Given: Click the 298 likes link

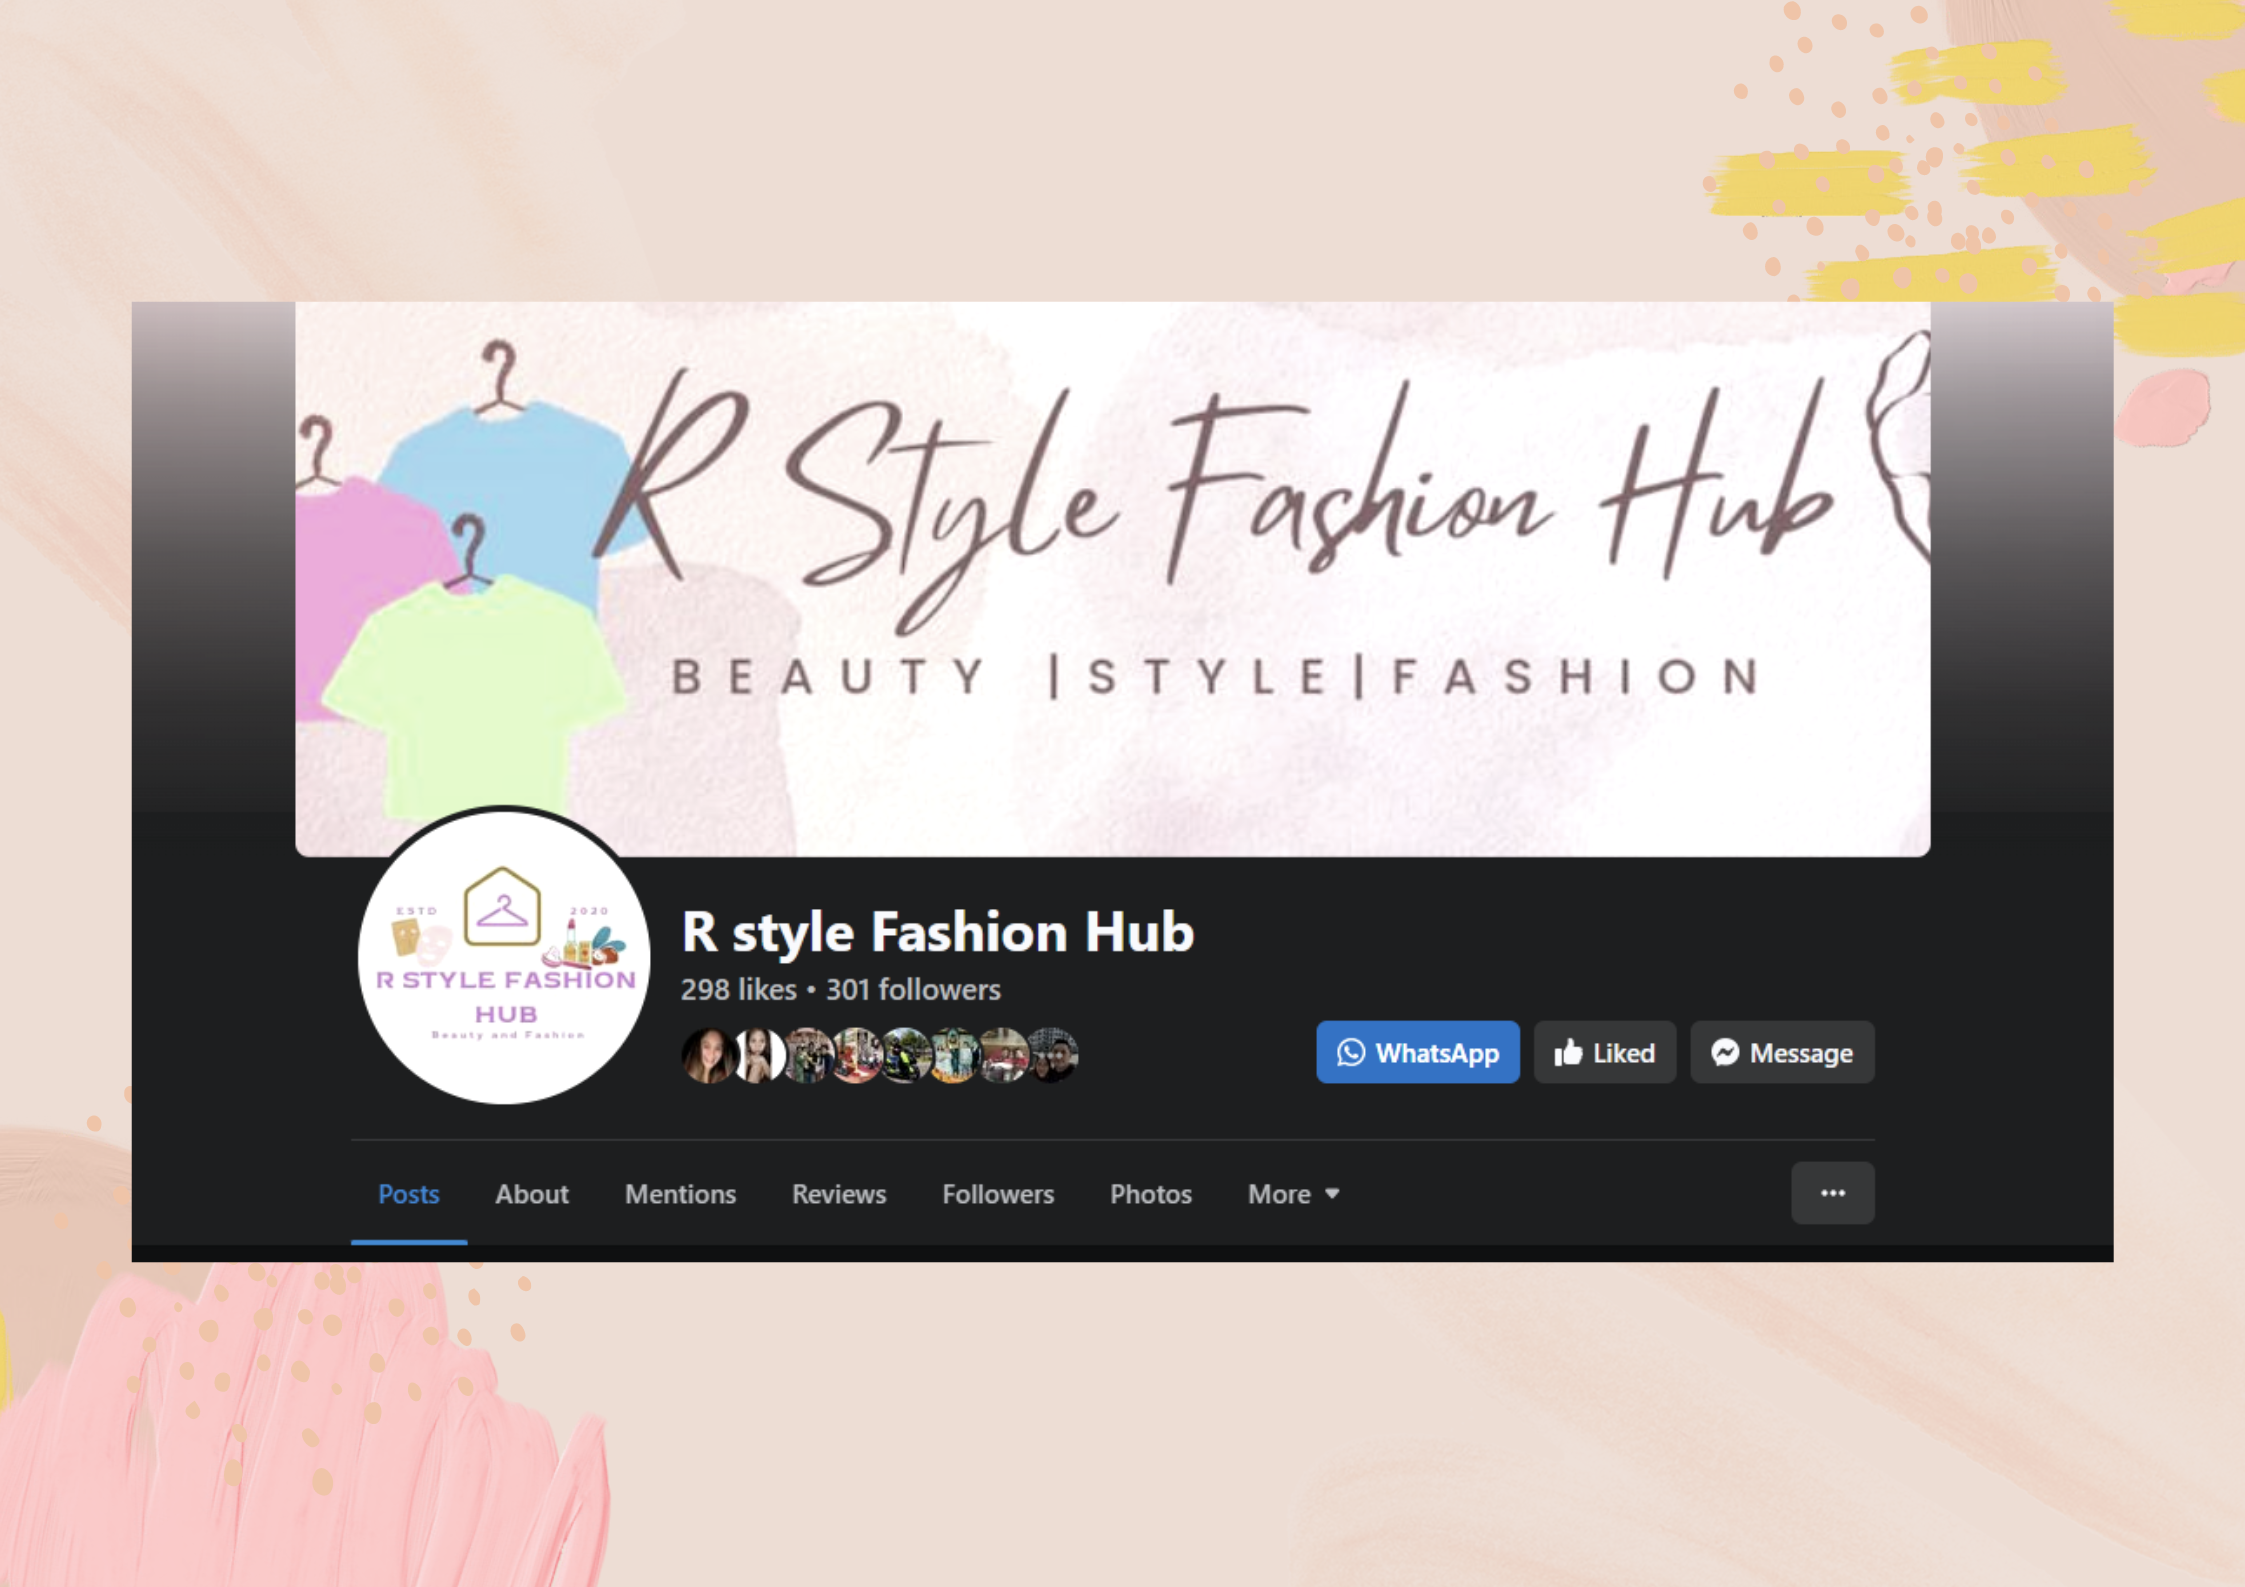Looking at the screenshot, I should tap(738, 990).
